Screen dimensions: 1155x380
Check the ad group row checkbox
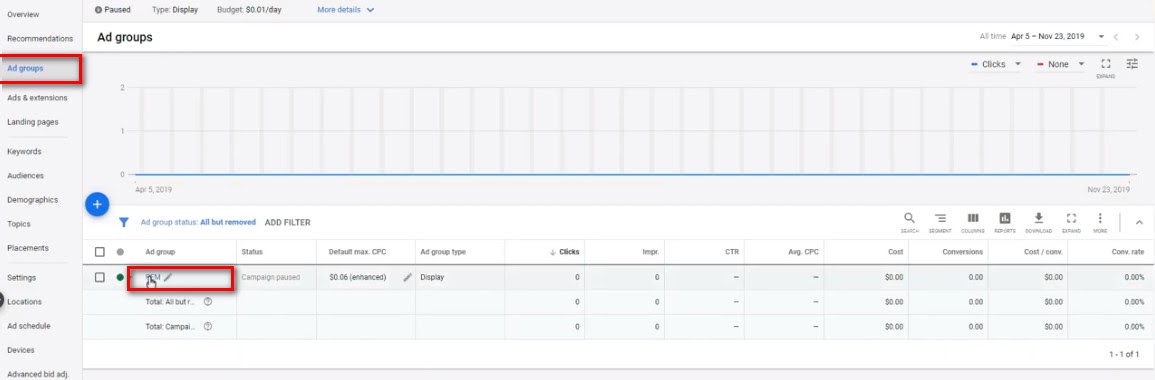[x=100, y=278]
